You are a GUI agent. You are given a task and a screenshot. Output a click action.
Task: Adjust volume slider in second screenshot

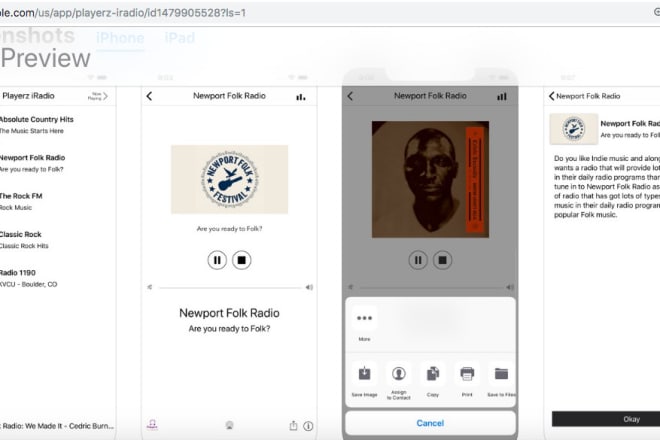pos(230,288)
